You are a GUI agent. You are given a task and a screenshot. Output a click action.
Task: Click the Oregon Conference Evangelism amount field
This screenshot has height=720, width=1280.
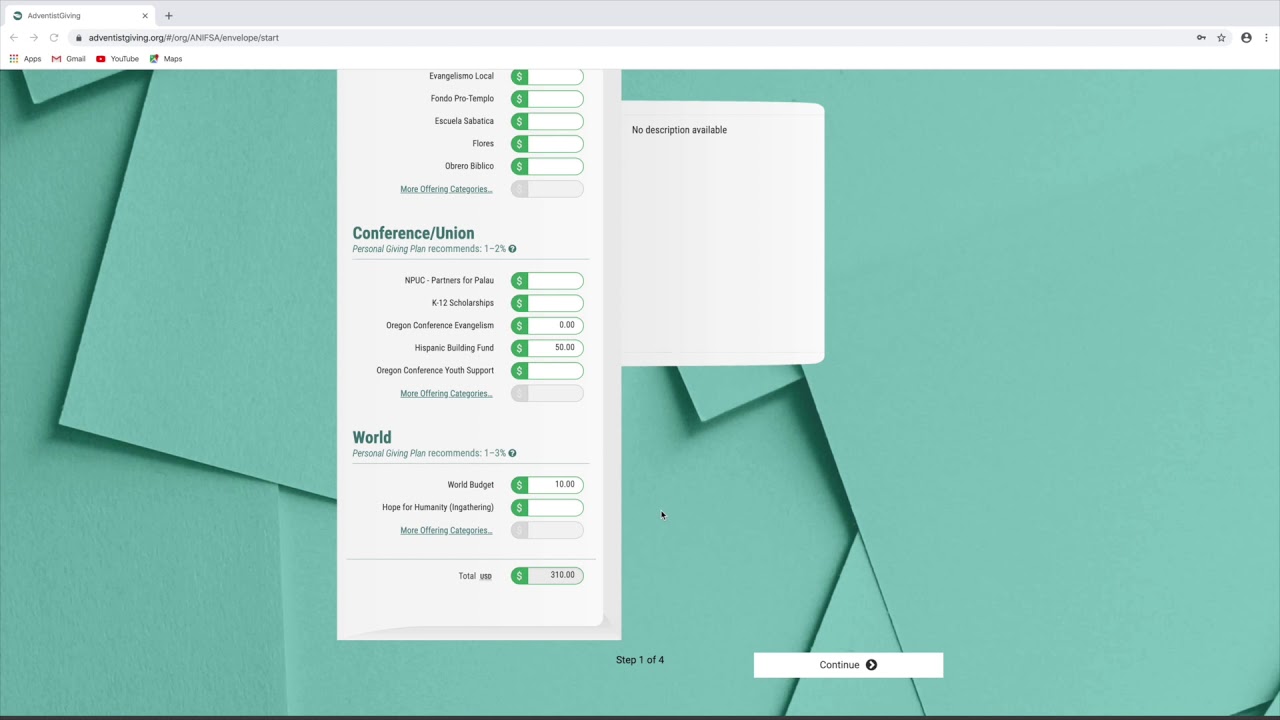[x=547, y=325]
